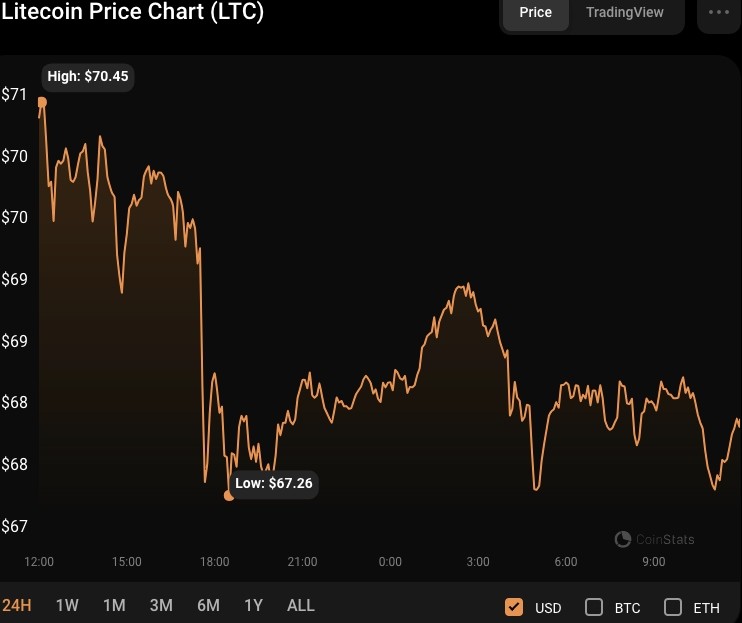Viewport: 742px width, 623px height.
Task: Enable the ETH currency checkbox
Action: point(673,607)
